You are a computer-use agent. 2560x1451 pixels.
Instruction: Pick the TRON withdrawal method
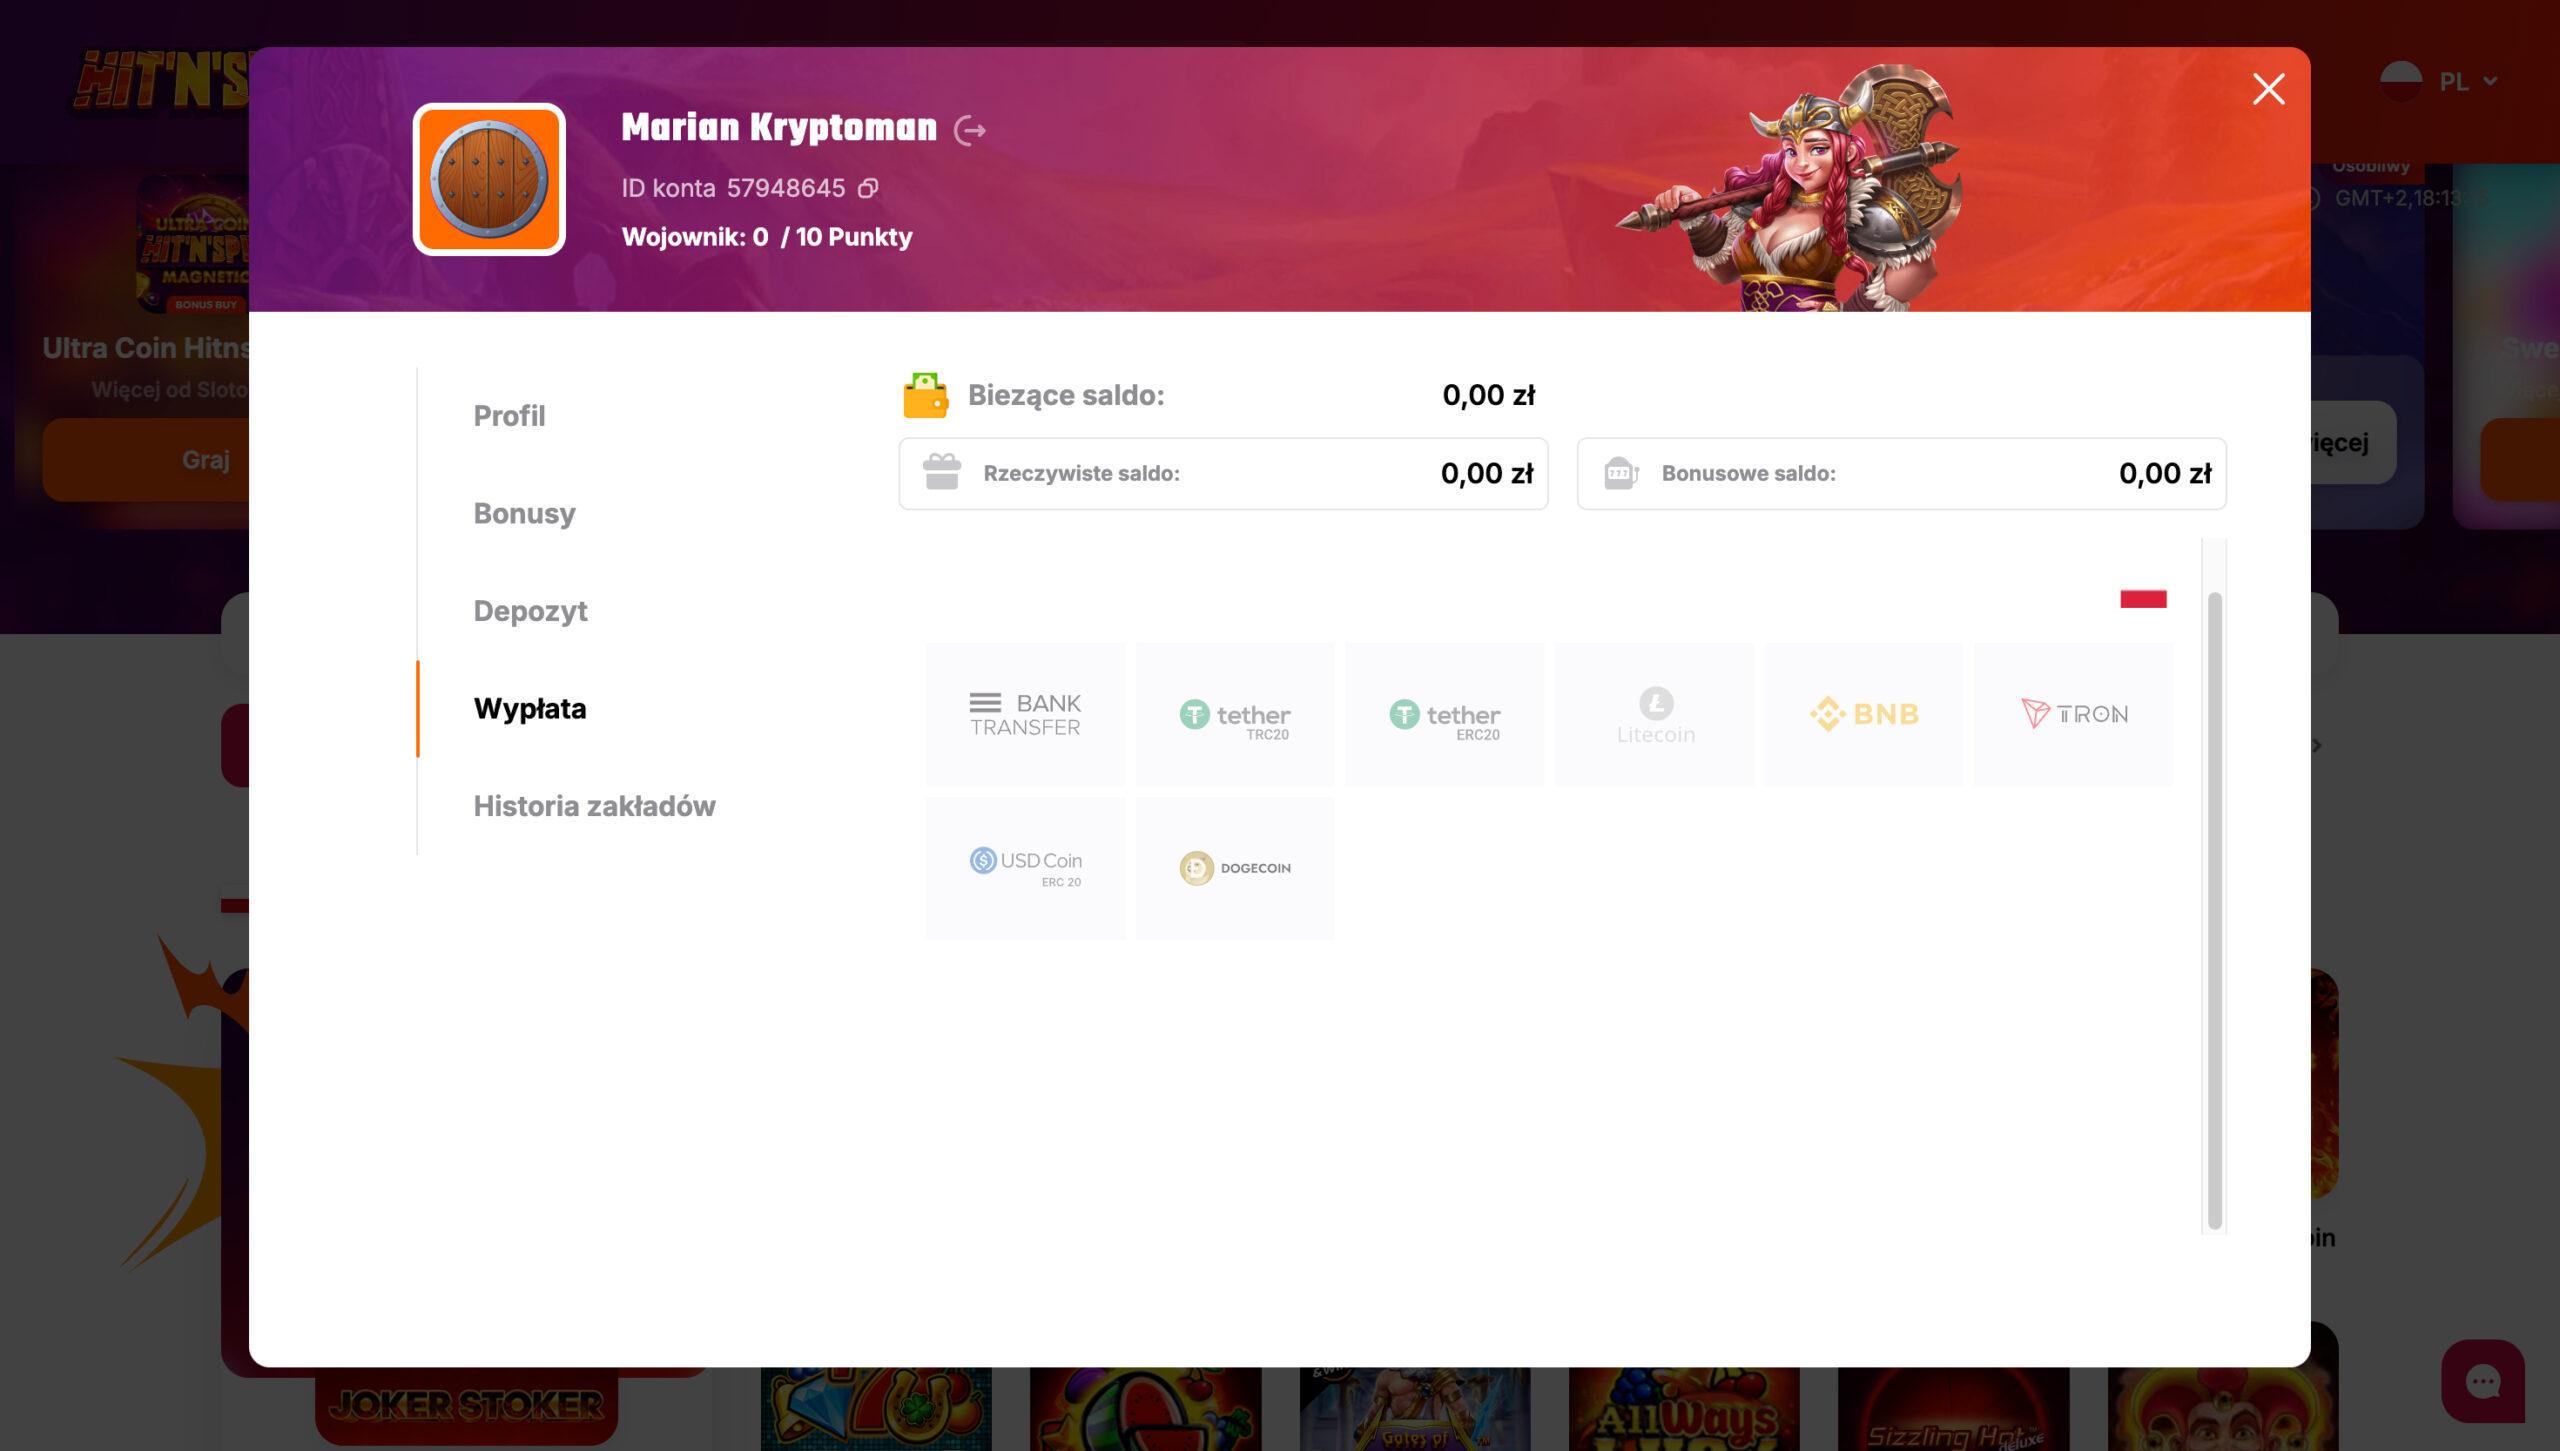point(2073,715)
